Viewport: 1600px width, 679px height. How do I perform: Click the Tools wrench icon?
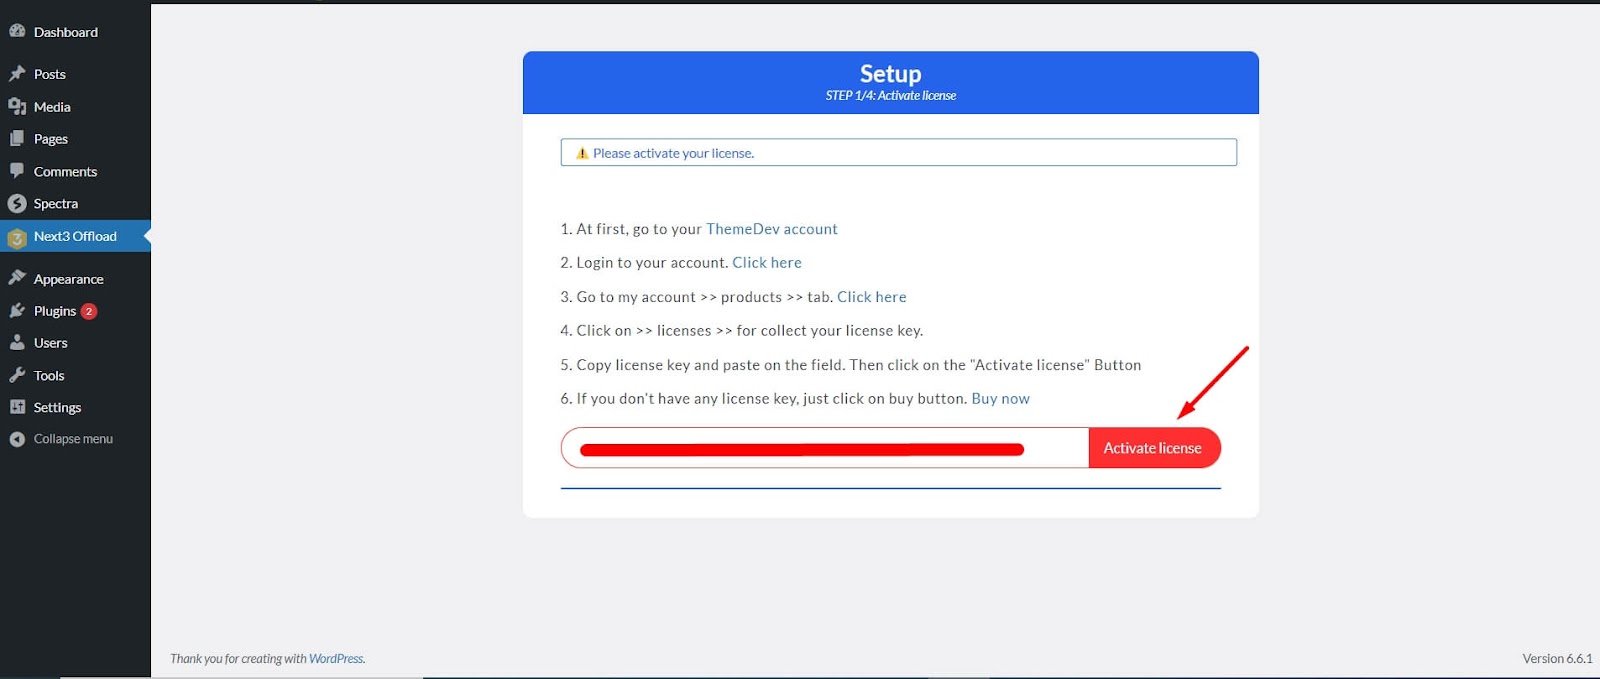tap(17, 375)
